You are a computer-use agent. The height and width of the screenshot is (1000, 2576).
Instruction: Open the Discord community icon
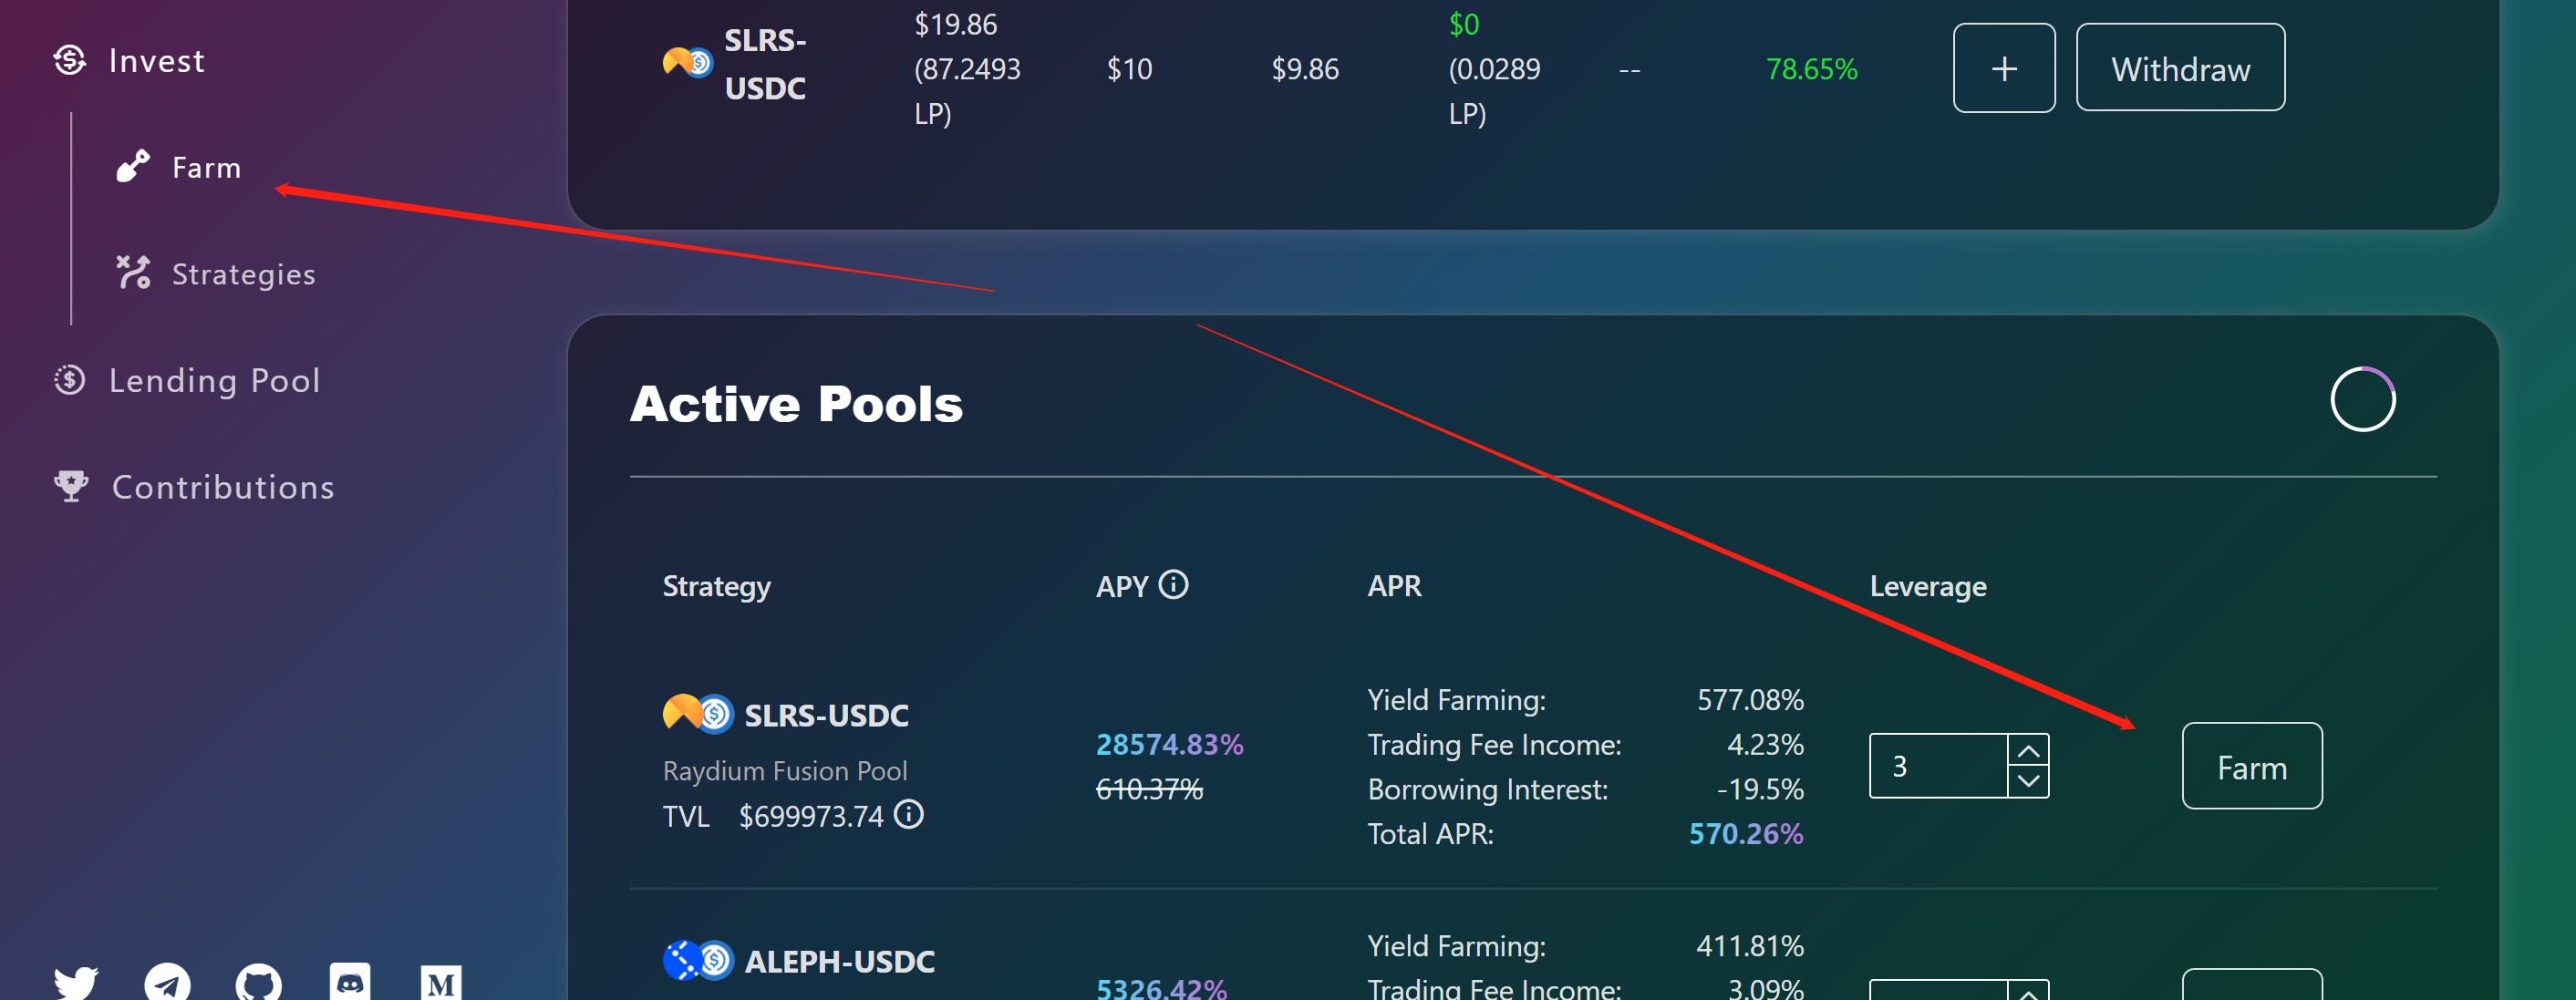[350, 983]
